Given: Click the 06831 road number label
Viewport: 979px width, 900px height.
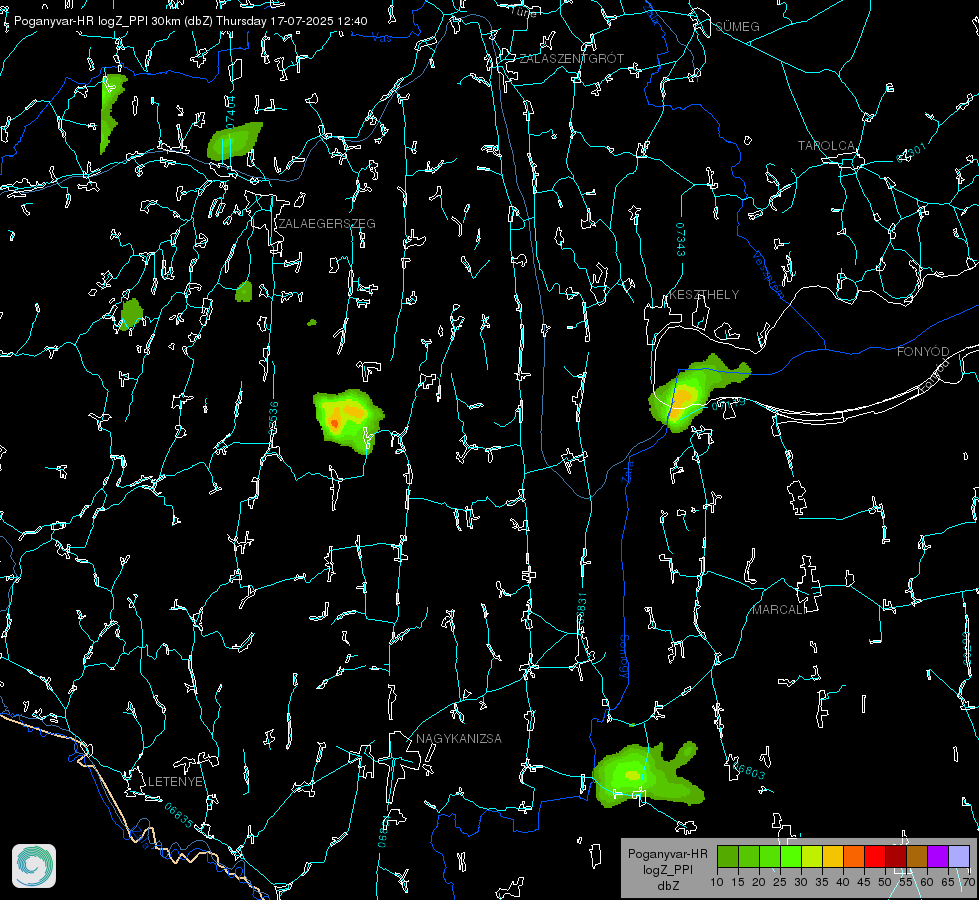Looking at the screenshot, I should tap(581, 609).
